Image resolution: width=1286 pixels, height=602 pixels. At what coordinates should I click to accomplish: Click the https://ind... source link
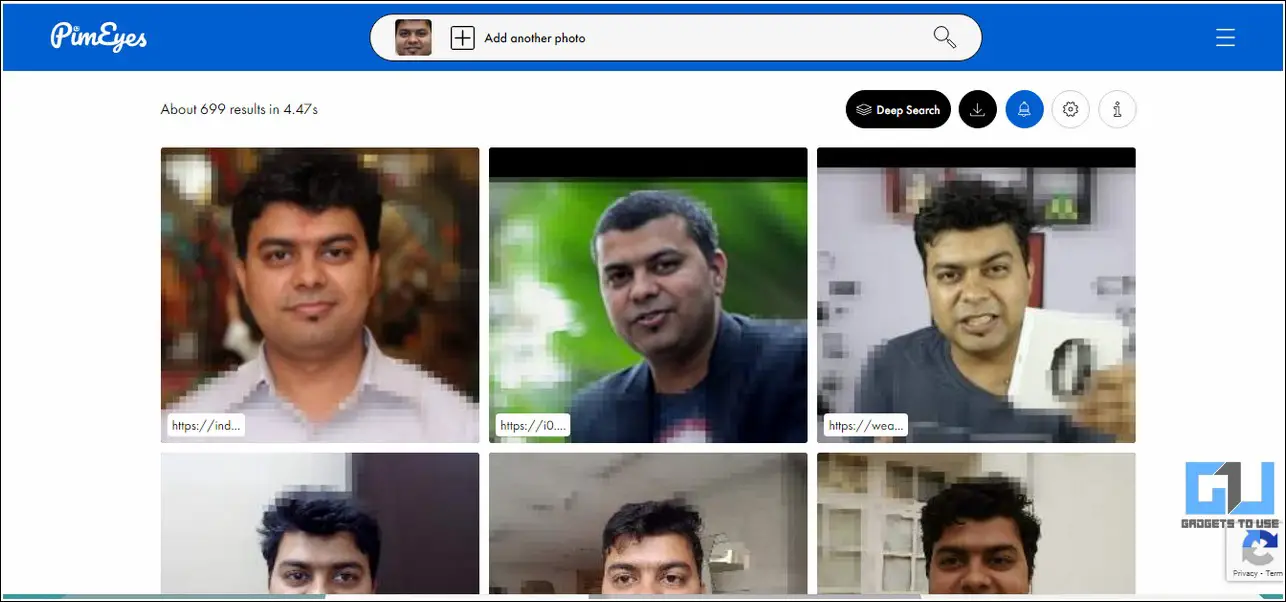click(x=206, y=425)
